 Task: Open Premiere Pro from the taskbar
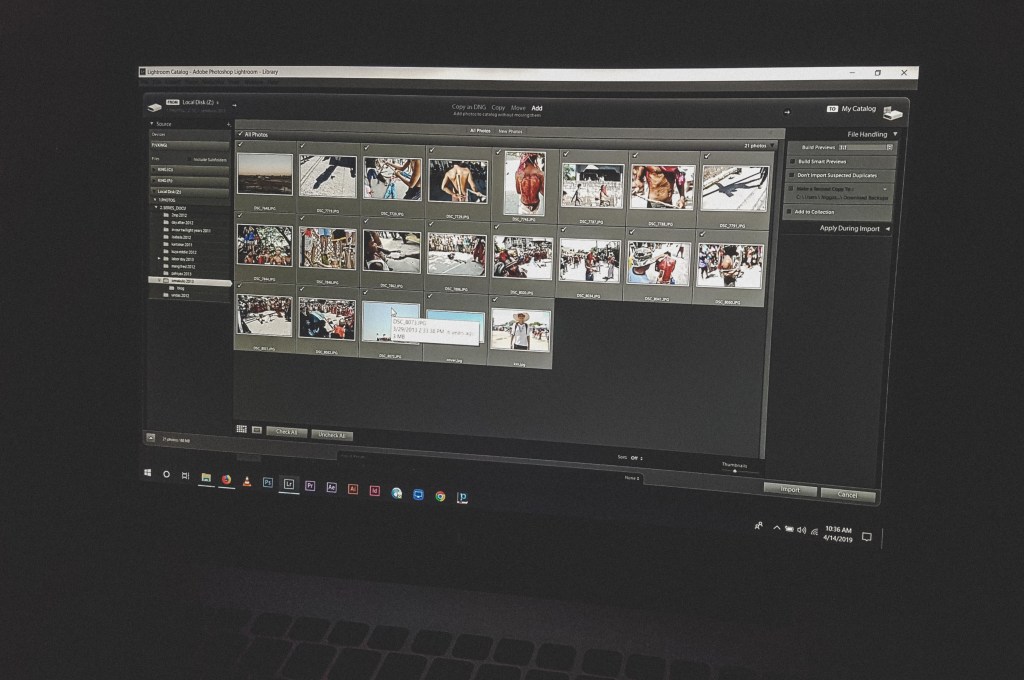point(310,485)
